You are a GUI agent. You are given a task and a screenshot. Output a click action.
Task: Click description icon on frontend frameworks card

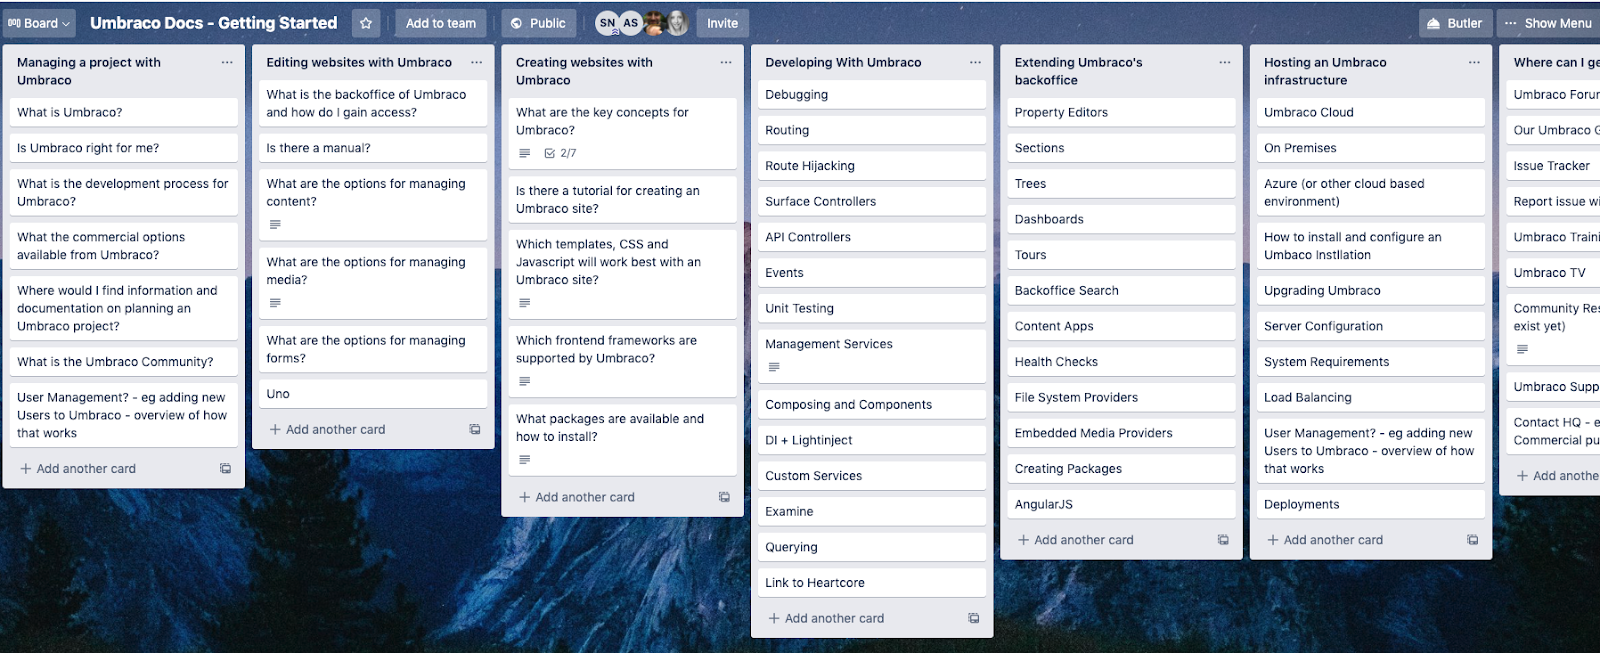(x=525, y=381)
